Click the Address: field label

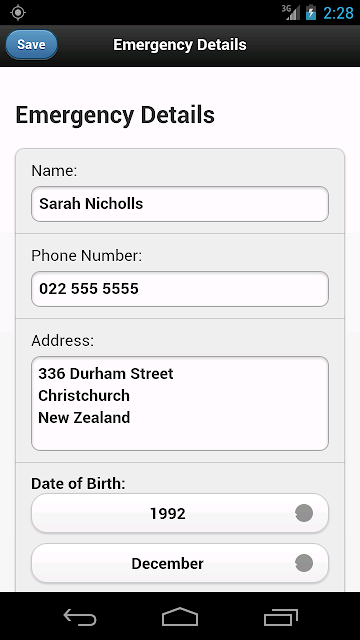point(62,340)
